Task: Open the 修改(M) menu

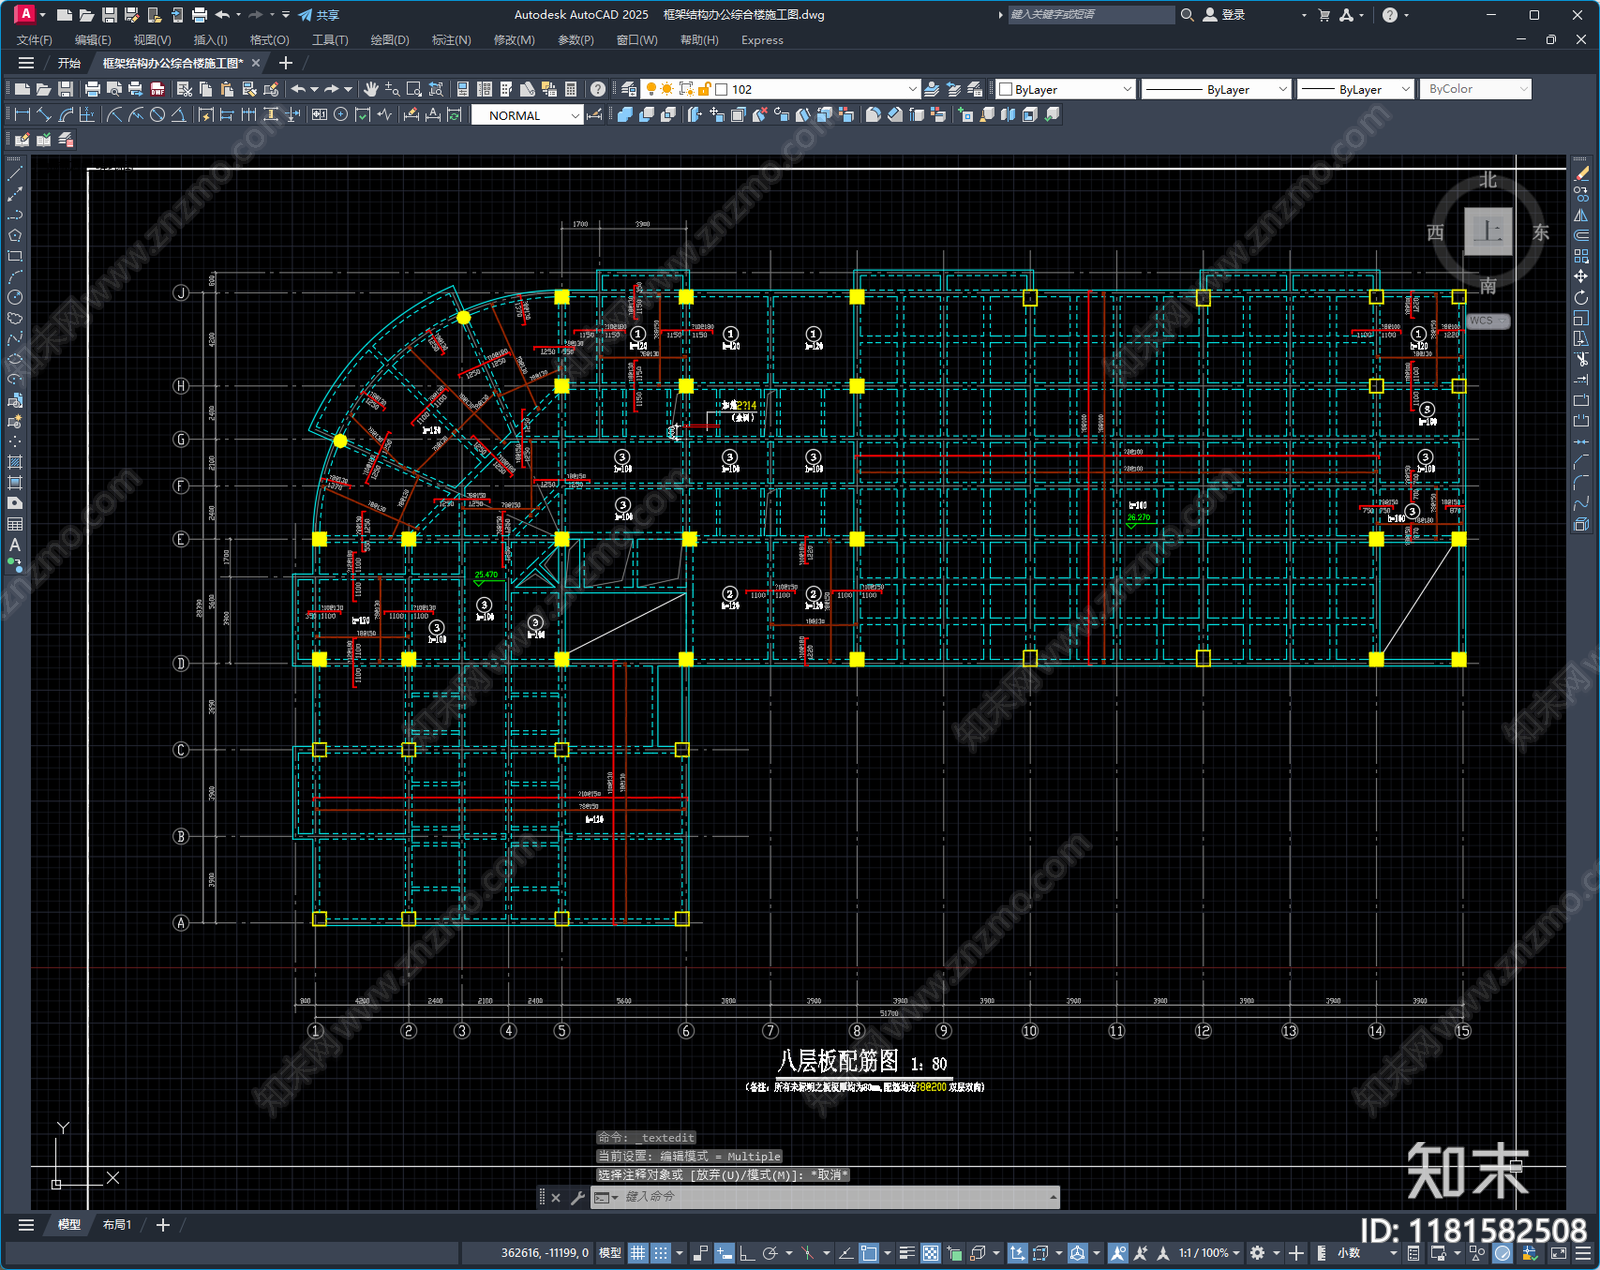Action: pyautogui.click(x=514, y=40)
